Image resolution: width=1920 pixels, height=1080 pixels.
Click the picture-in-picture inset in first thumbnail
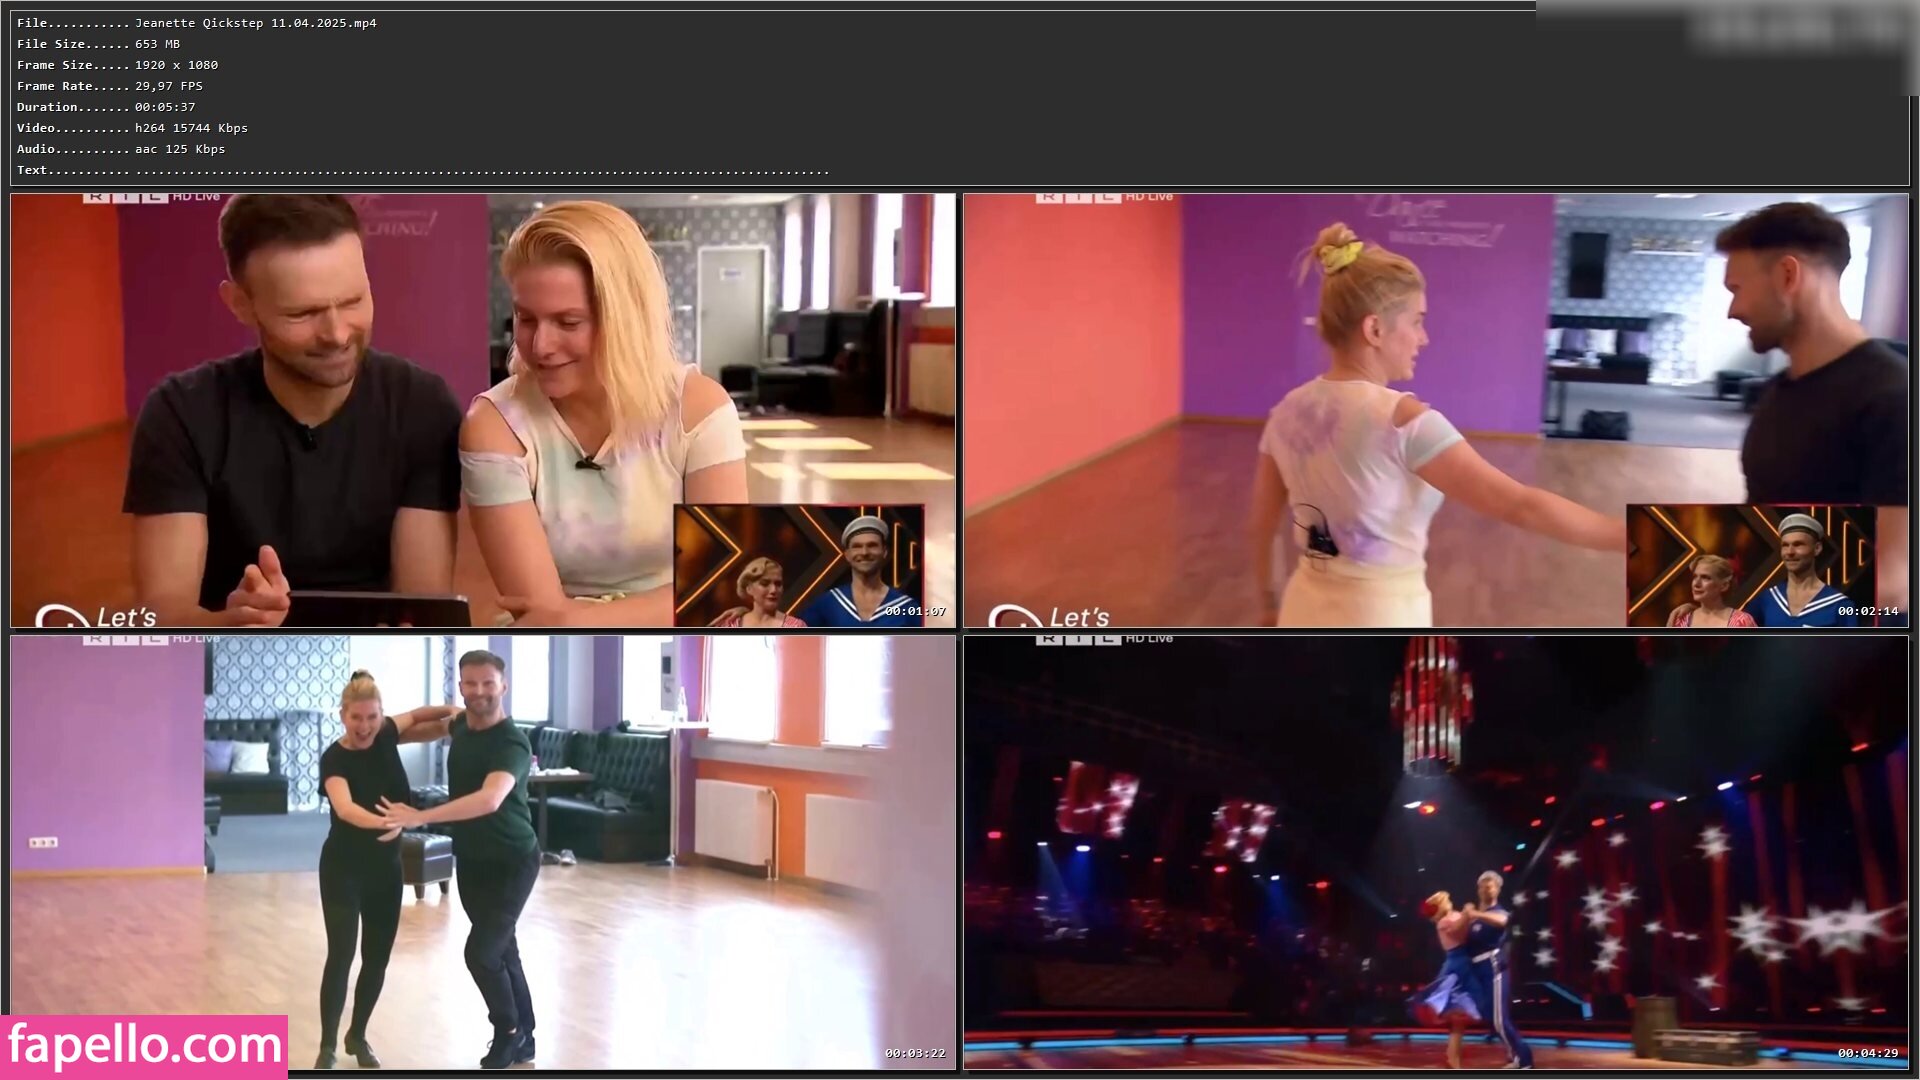(798, 565)
